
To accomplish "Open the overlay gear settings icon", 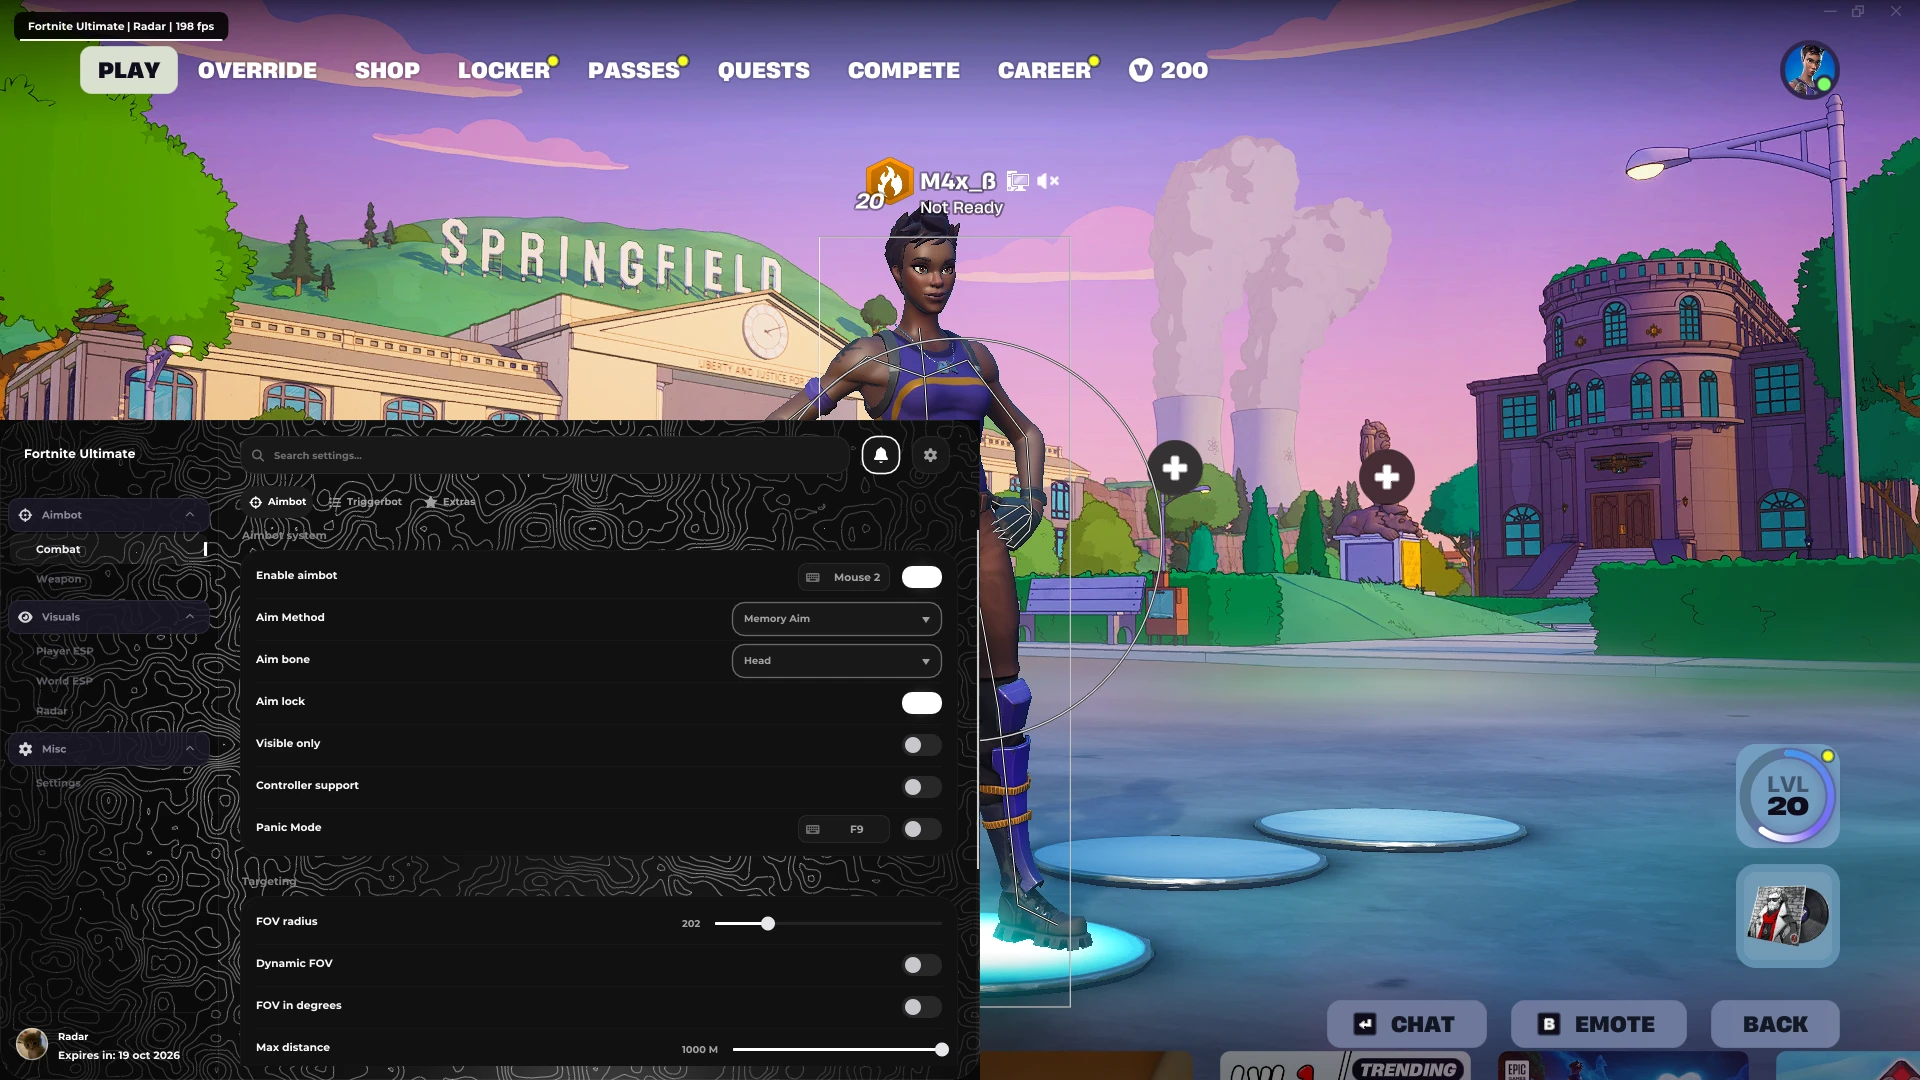I will 930,455.
